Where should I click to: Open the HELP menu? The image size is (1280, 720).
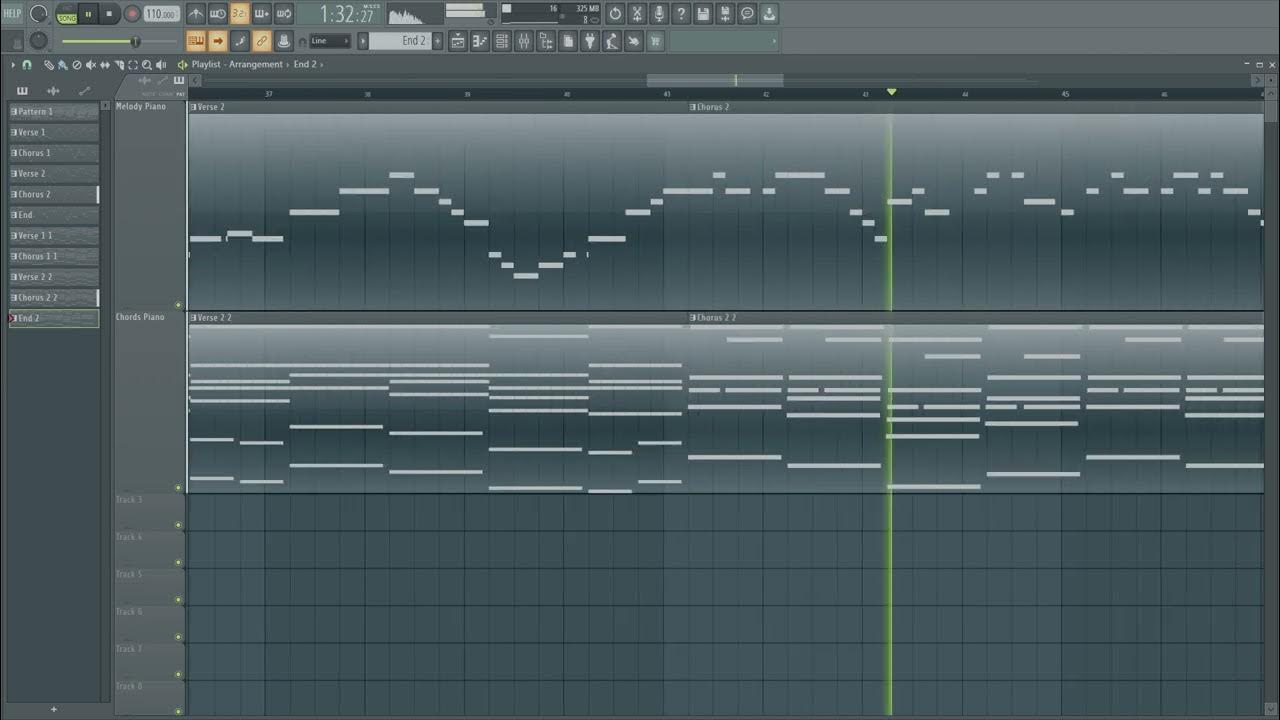[13, 13]
